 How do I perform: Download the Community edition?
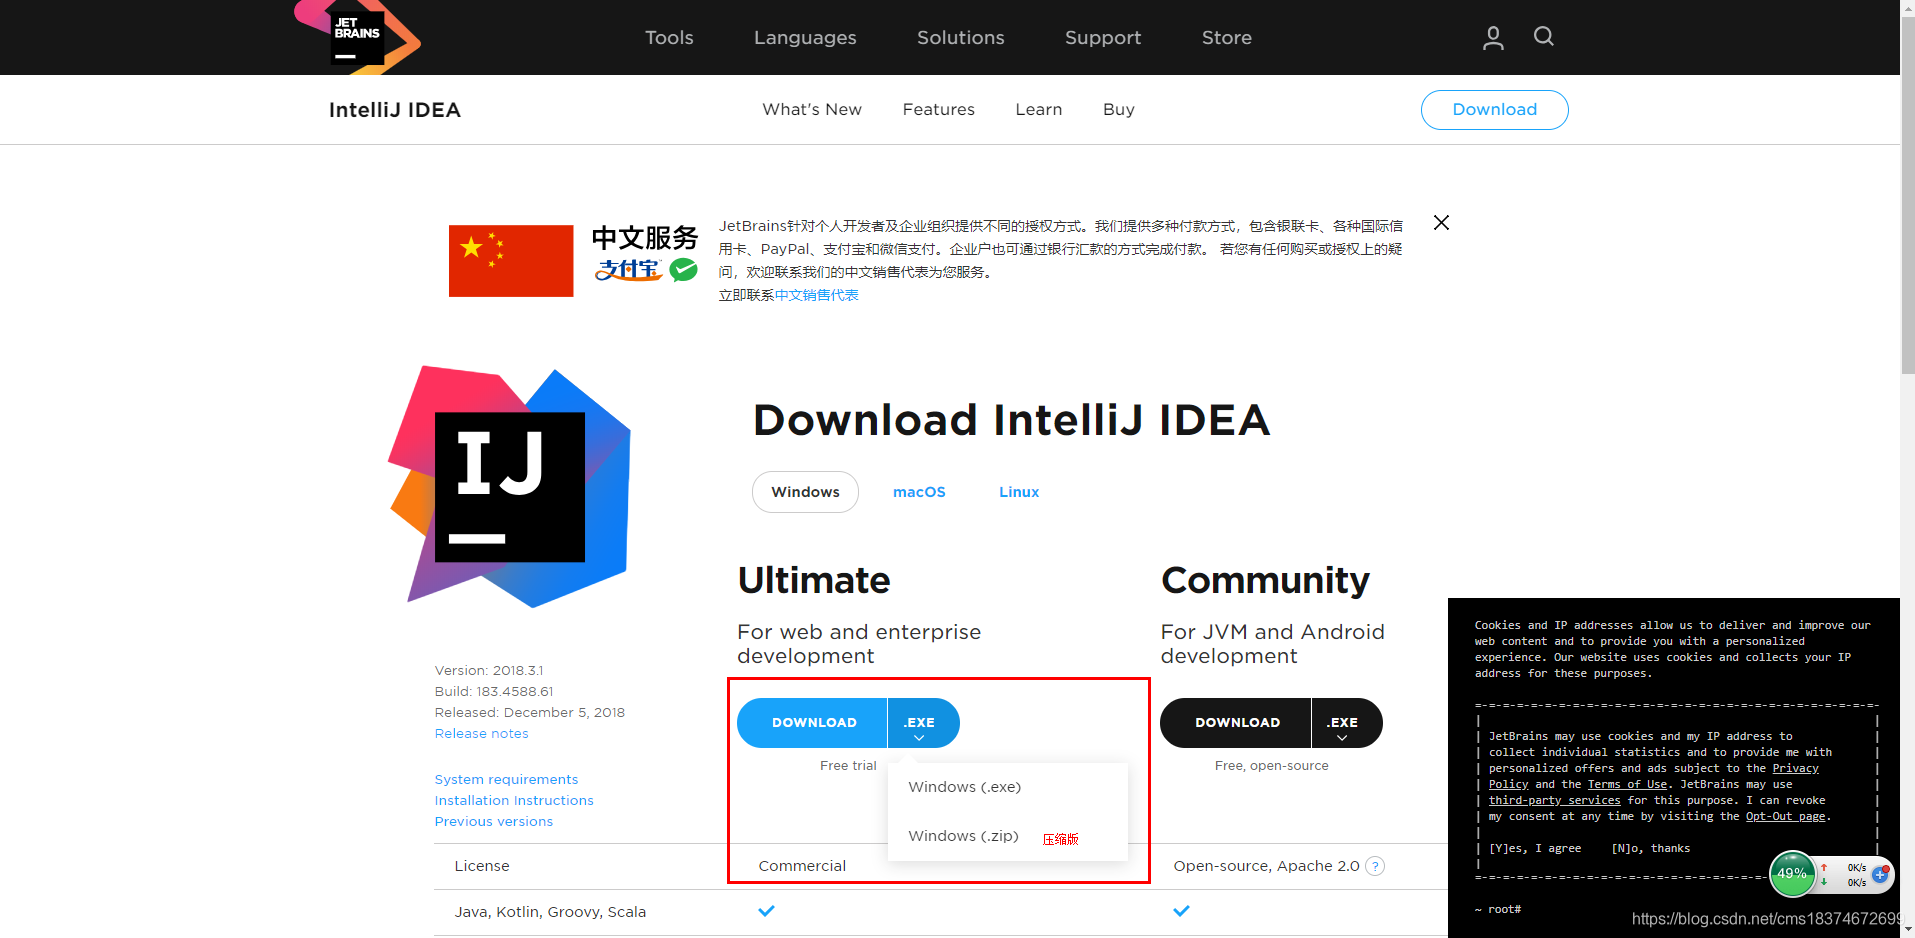(1235, 723)
